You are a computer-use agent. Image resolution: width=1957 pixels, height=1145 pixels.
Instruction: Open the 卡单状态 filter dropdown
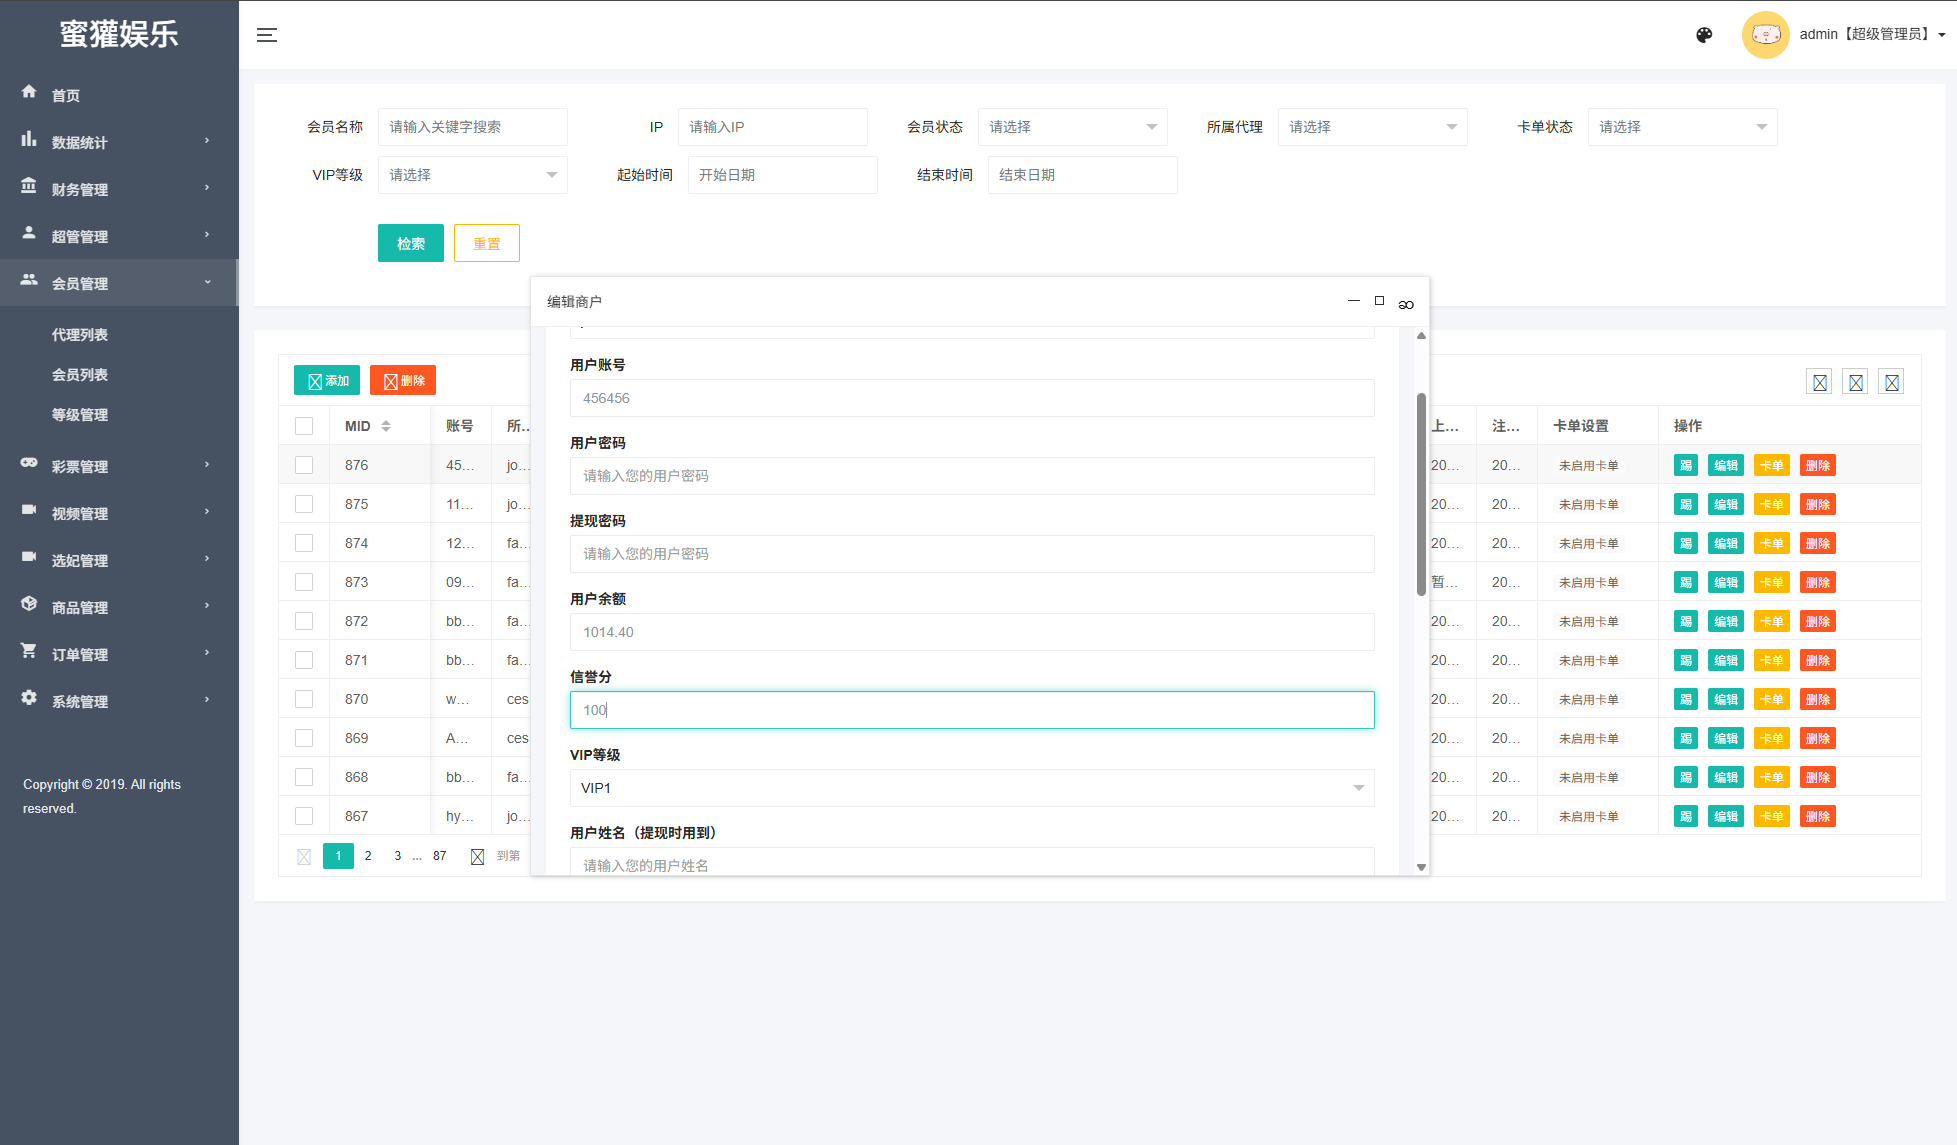click(x=1682, y=127)
